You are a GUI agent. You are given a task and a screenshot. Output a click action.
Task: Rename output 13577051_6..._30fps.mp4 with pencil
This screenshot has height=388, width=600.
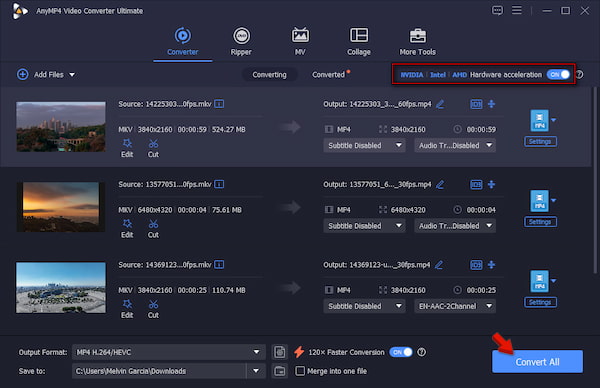pyautogui.click(x=440, y=184)
